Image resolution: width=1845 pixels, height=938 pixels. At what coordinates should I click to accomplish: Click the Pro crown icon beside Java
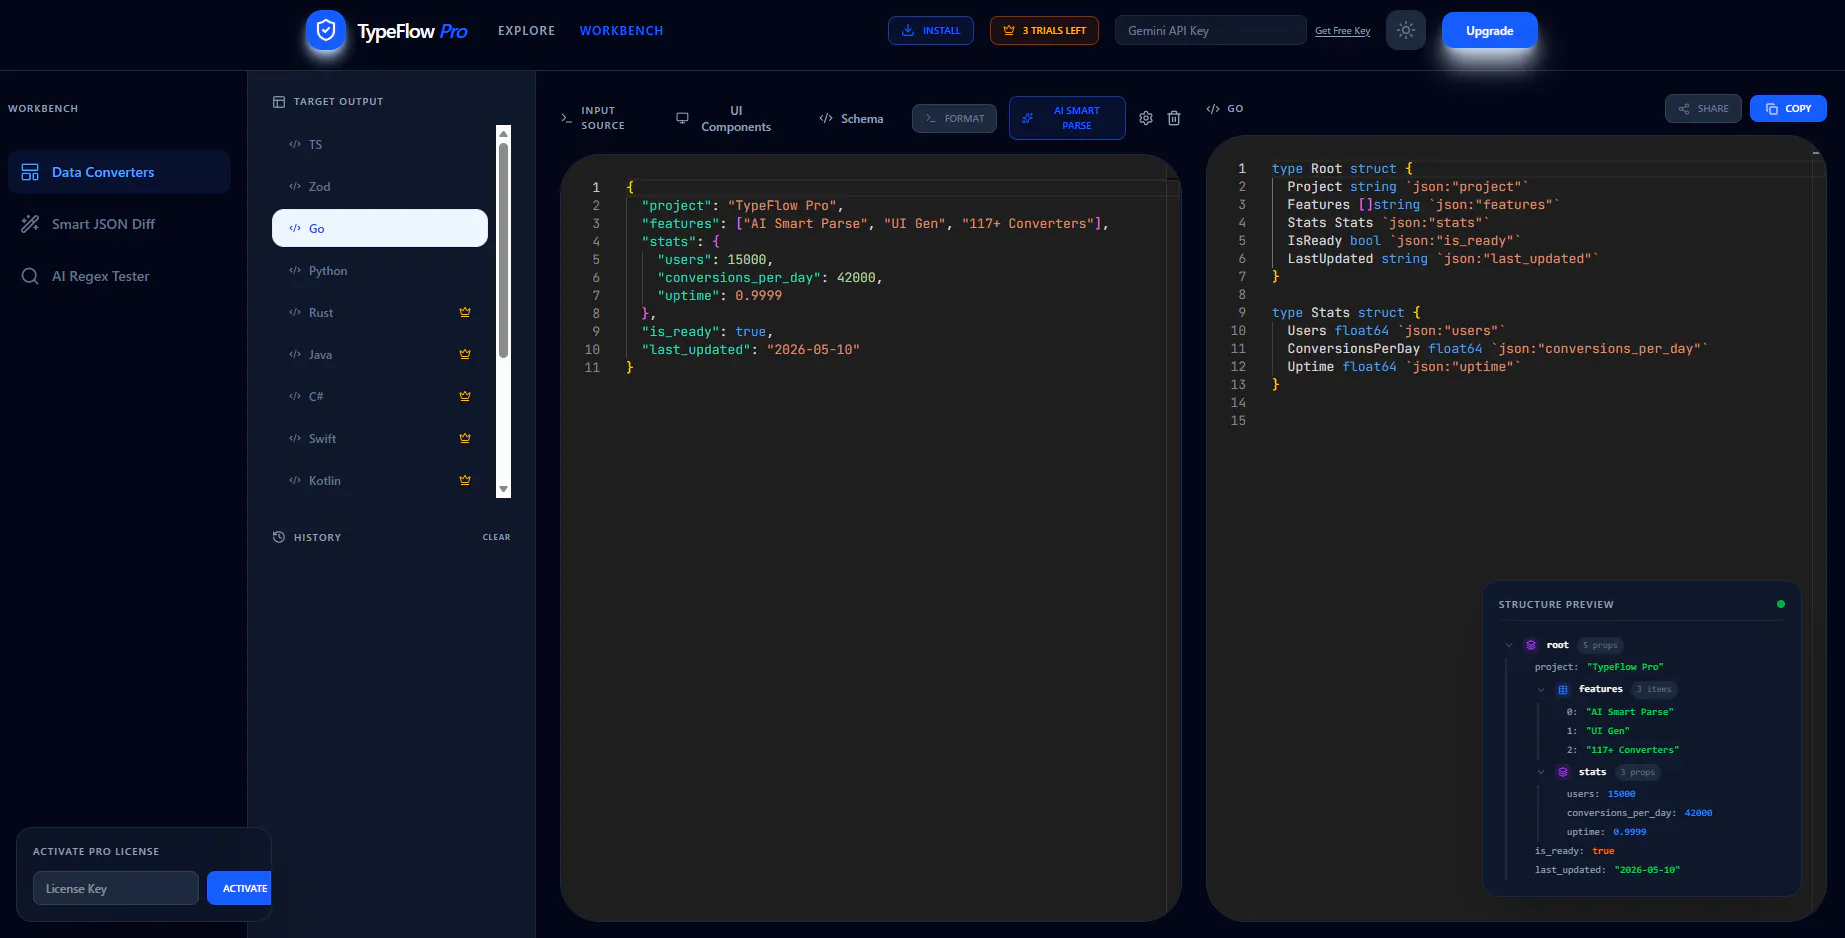pos(465,354)
